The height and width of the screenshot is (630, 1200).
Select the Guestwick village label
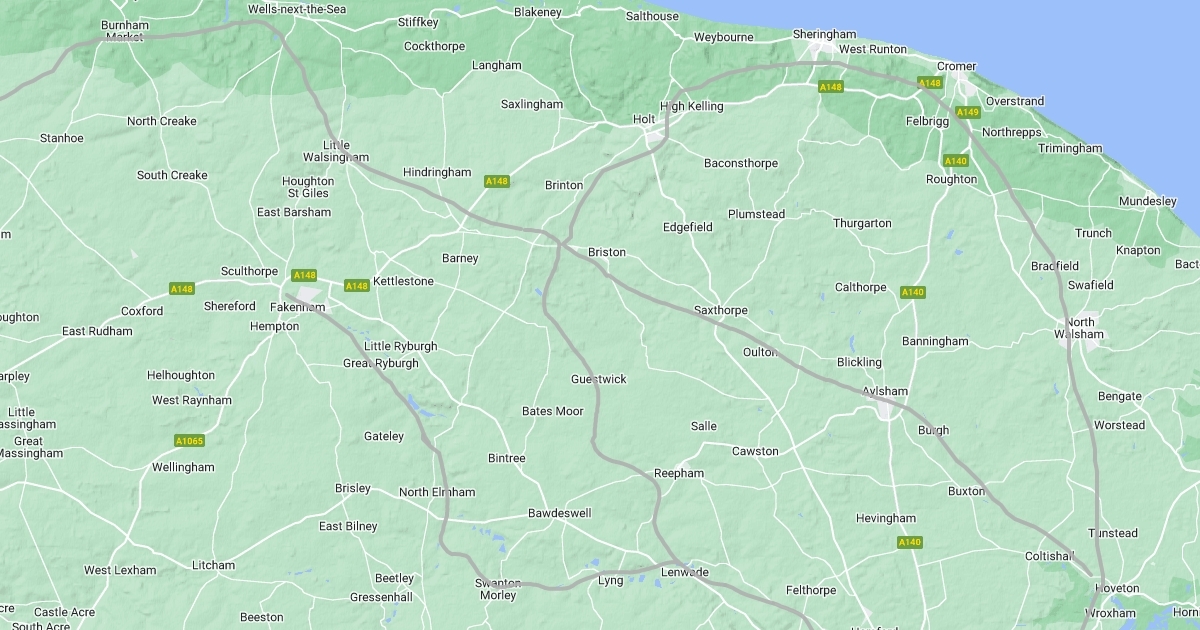(x=599, y=379)
